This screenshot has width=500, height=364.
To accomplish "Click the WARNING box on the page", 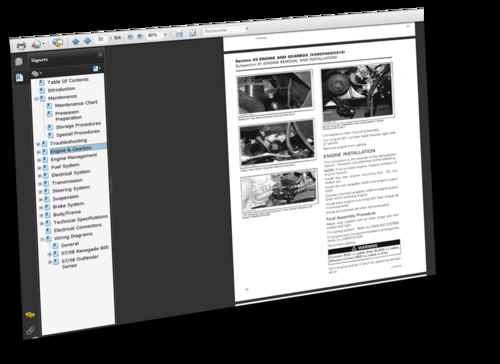I will pyautogui.click(x=364, y=252).
